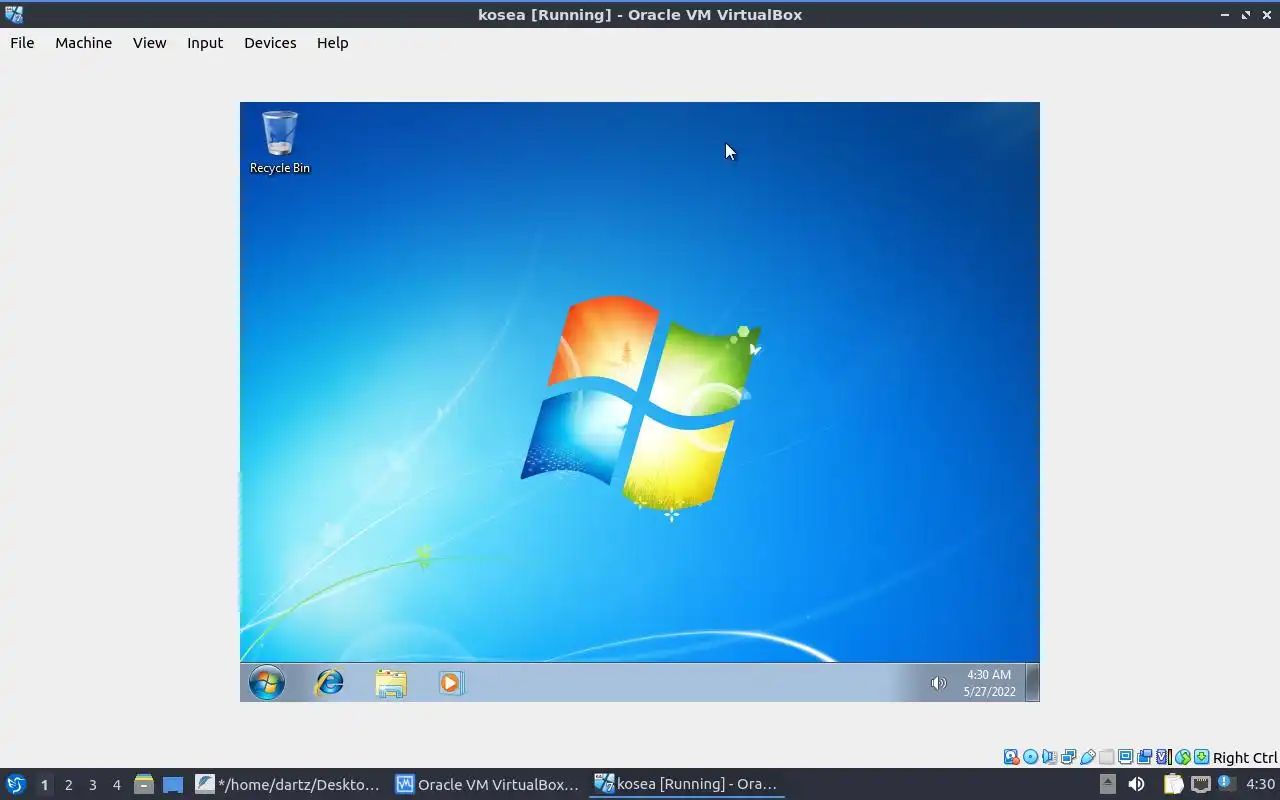
Task: Click the shared folders status icon
Action: (x=1106, y=757)
